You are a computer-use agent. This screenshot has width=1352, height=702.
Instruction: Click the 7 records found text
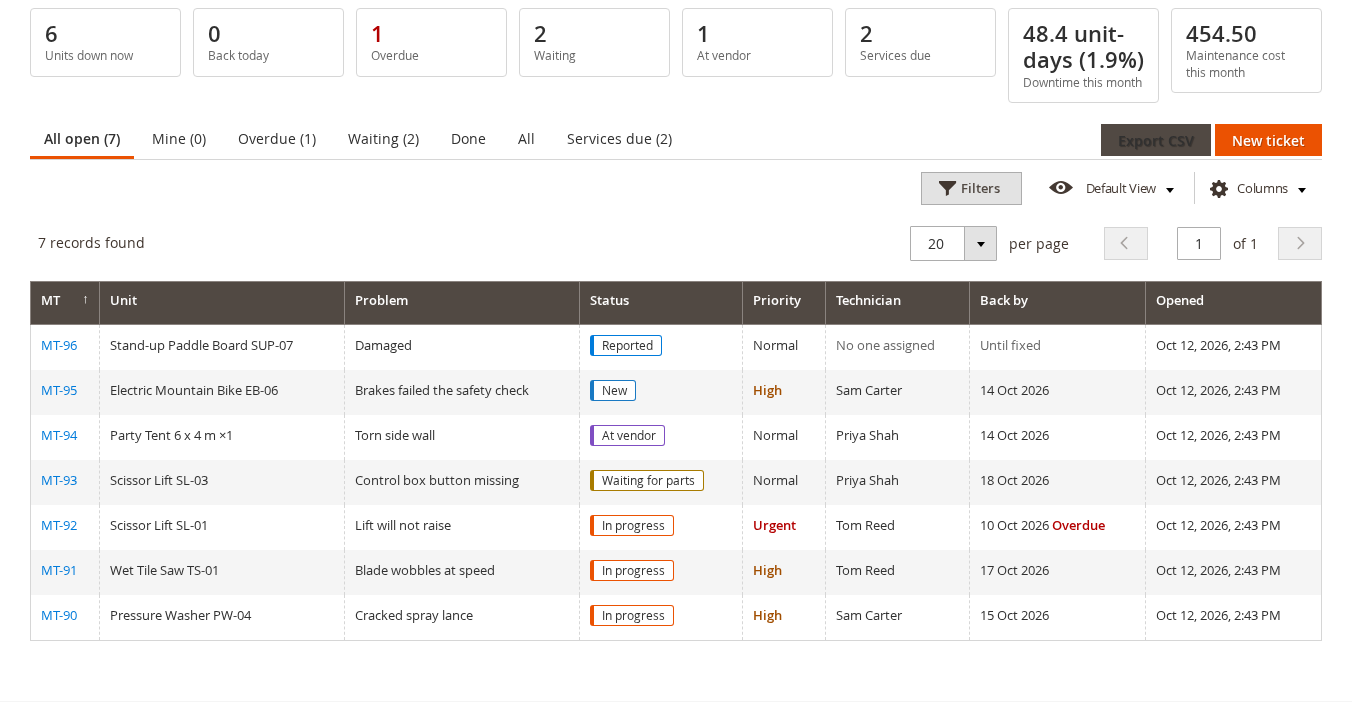91,243
